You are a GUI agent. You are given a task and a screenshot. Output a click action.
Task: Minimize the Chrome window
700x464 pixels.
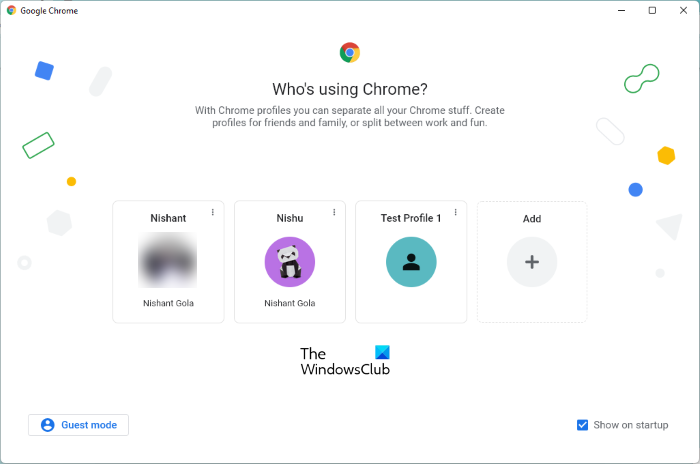click(x=623, y=10)
